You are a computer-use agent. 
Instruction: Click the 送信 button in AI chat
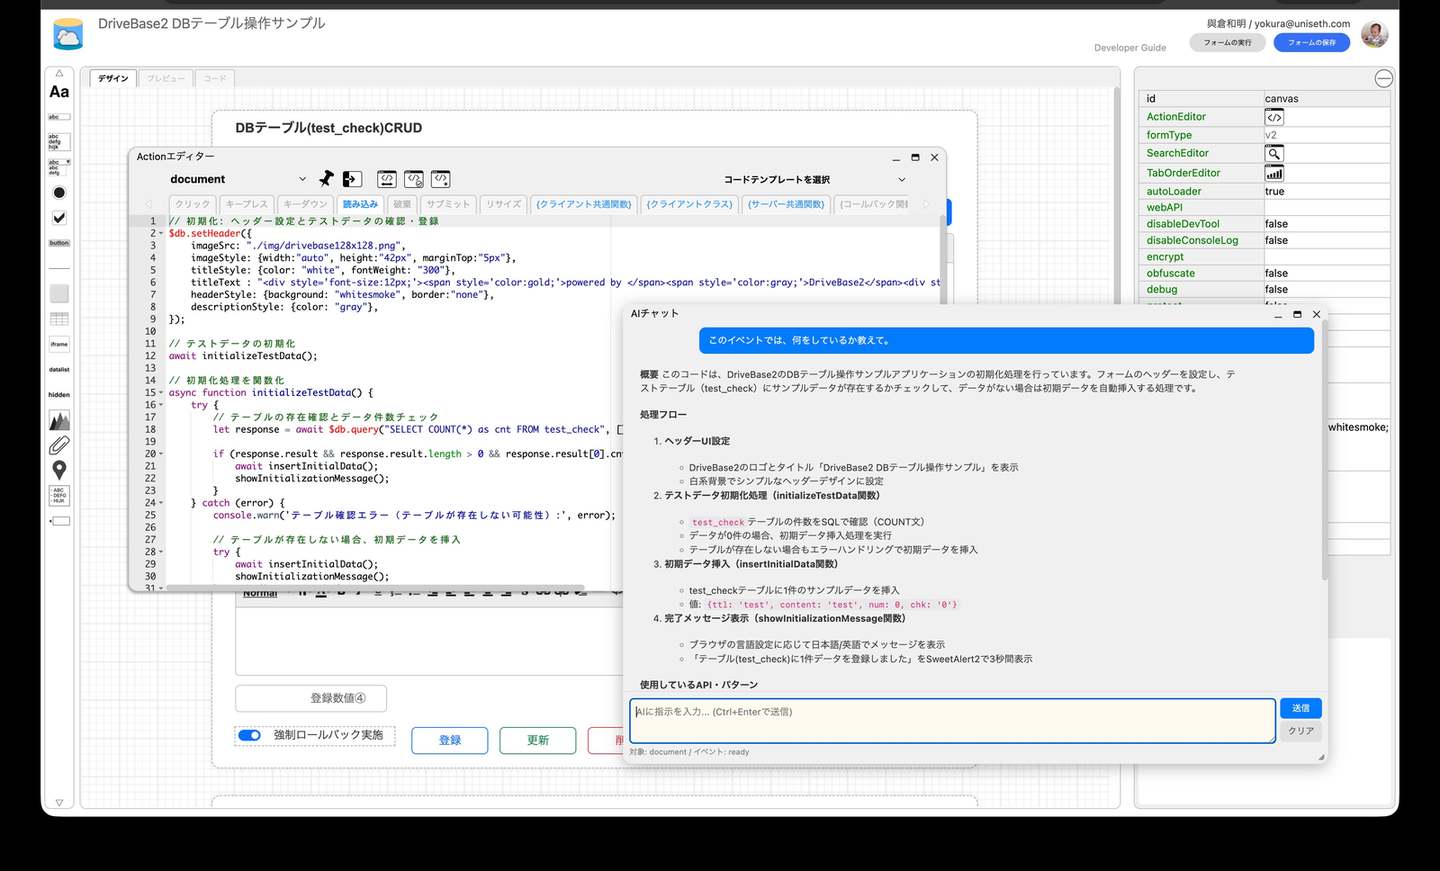click(x=1301, y=708)
